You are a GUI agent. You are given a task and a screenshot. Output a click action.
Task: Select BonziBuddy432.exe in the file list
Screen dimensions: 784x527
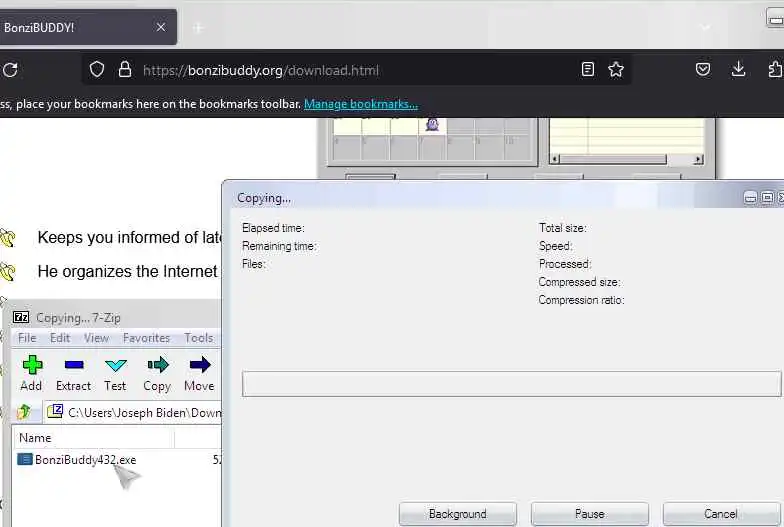pos(76,460)
